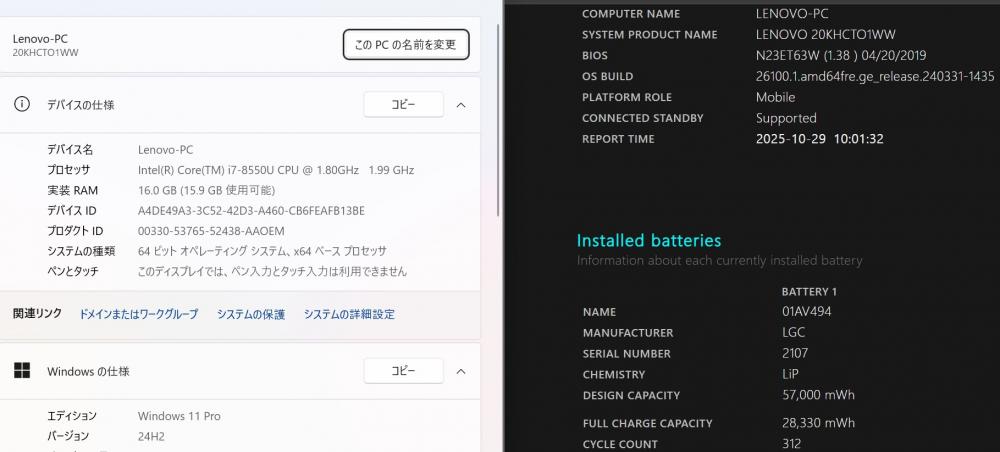The image size is (1000, 452).
Task: Select the デバイス ID value A4DE49A3-3C52-42D3
Action: point(251,211)
